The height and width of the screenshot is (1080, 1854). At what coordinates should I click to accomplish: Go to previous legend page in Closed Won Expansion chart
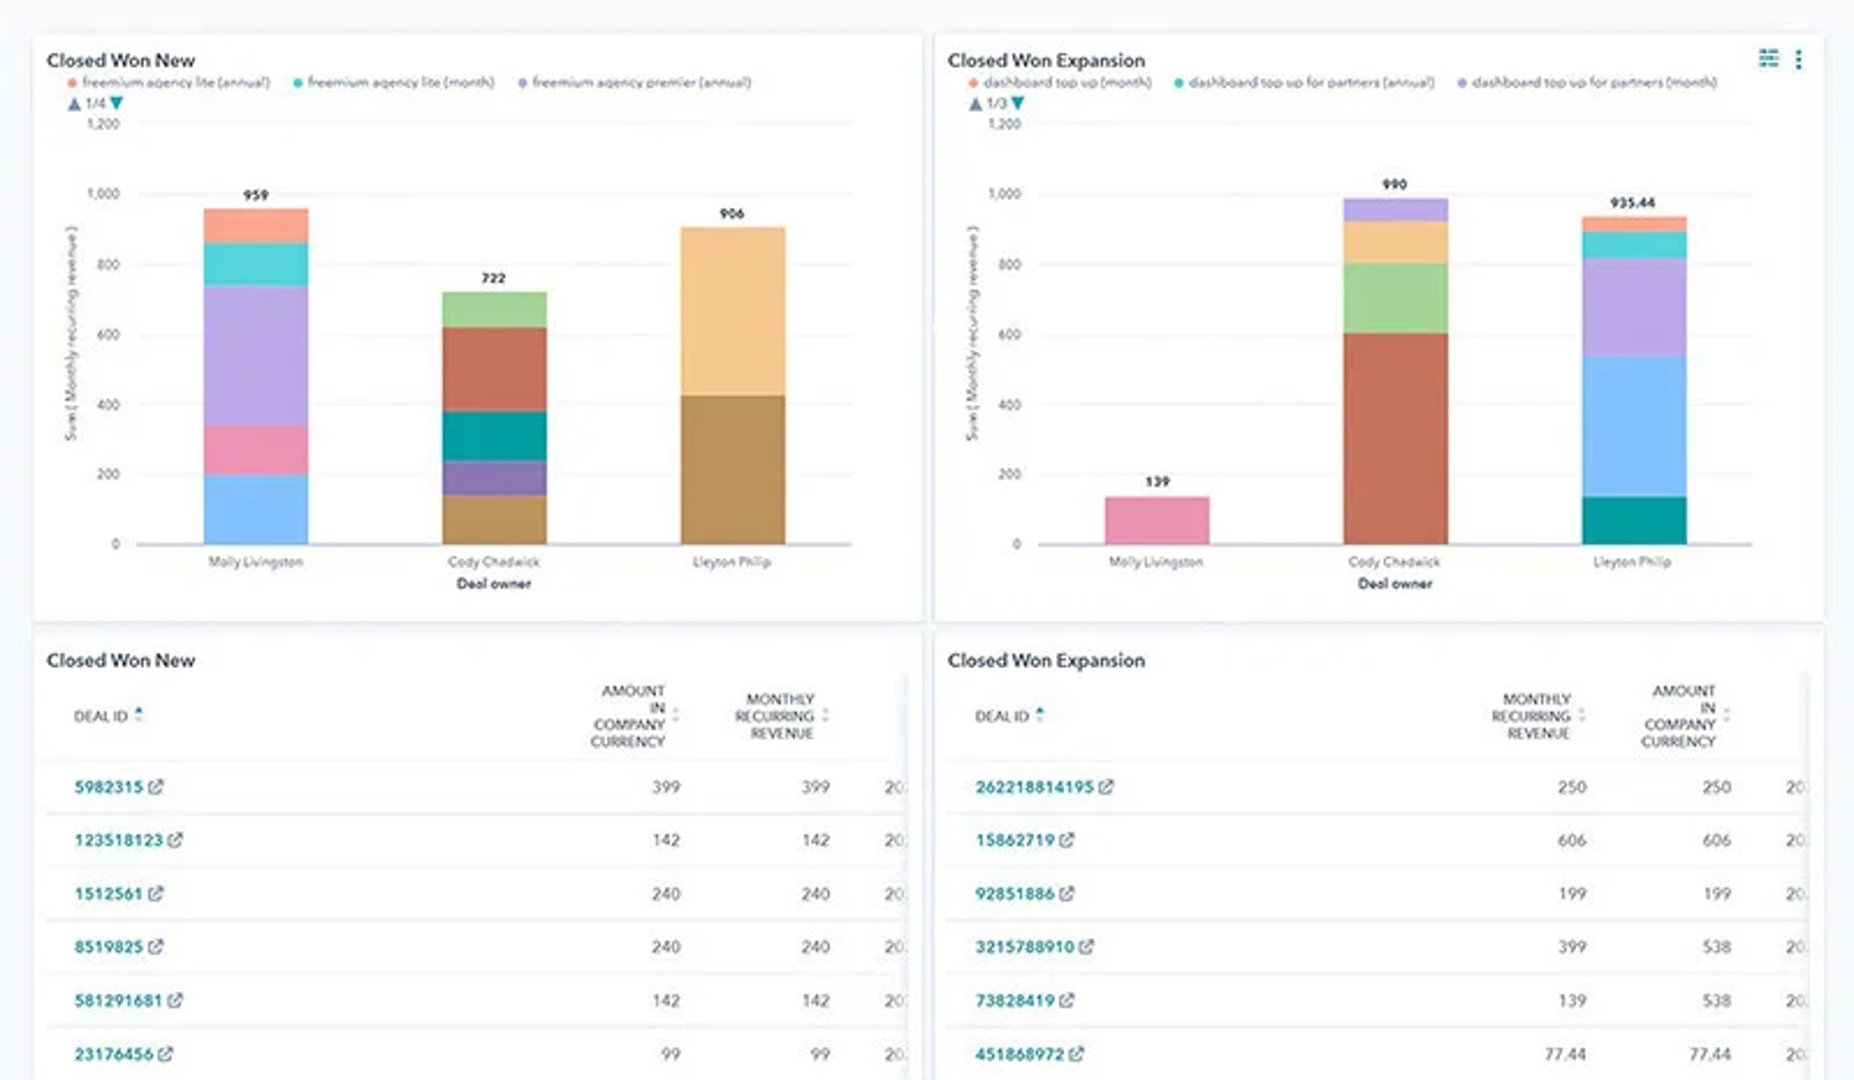(x=975, y=103)
